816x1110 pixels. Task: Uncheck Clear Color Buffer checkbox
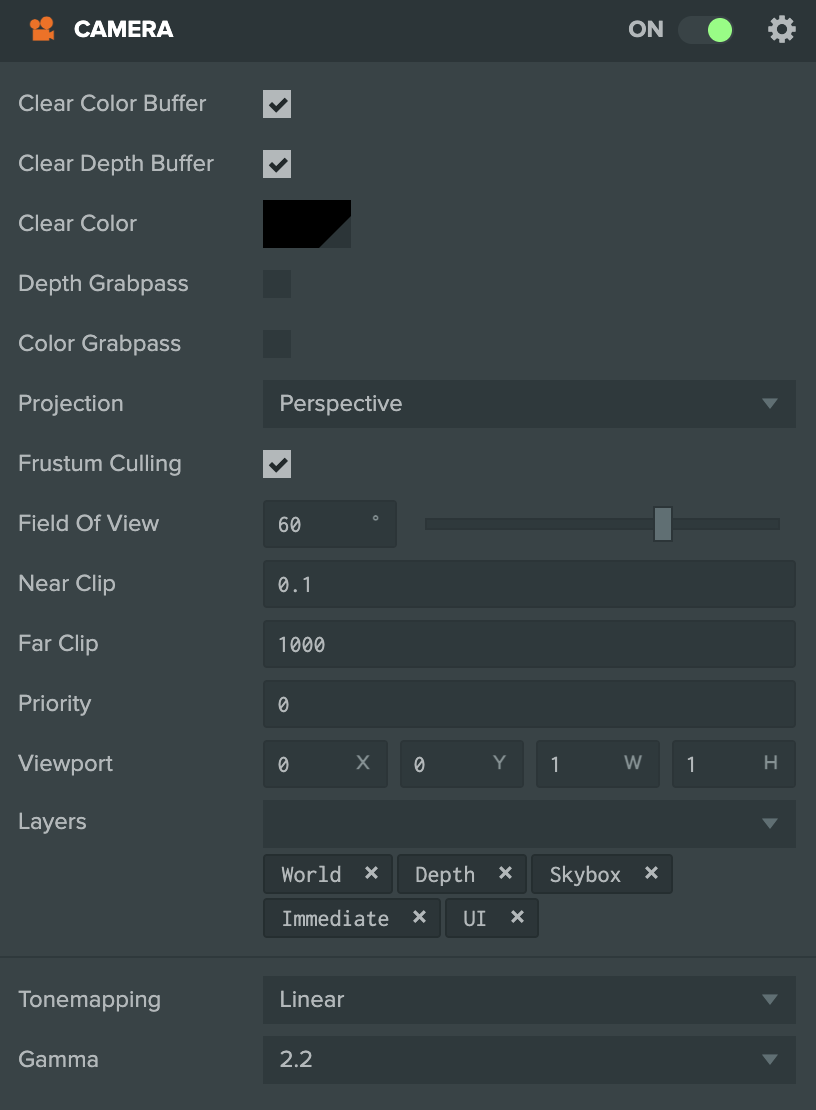[x=277, y=104]
